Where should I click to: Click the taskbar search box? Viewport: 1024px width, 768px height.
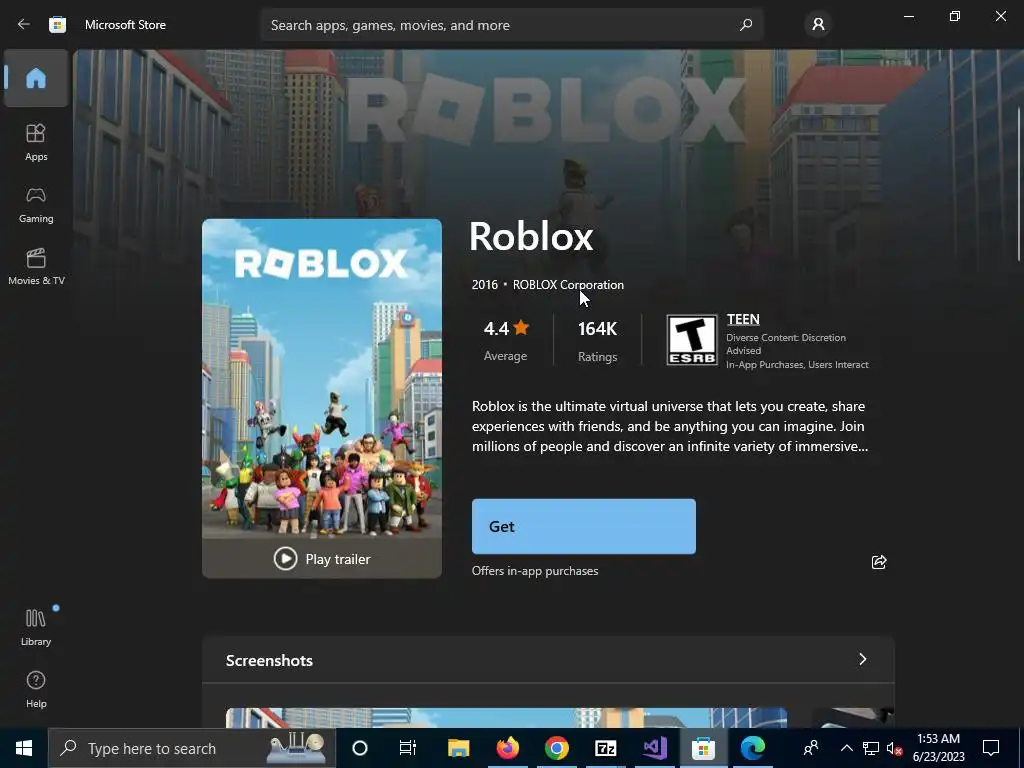192,748
